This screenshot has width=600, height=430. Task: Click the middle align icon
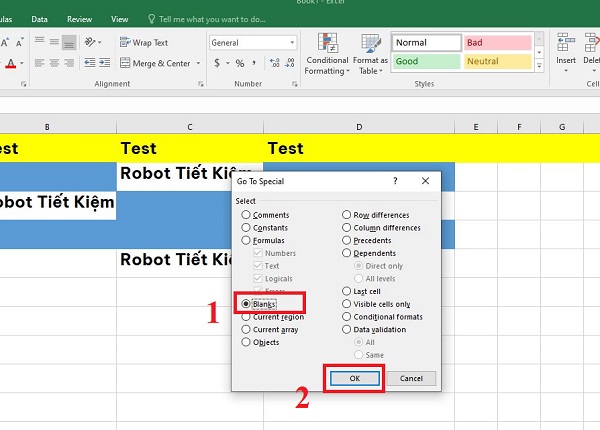(54, 42)
